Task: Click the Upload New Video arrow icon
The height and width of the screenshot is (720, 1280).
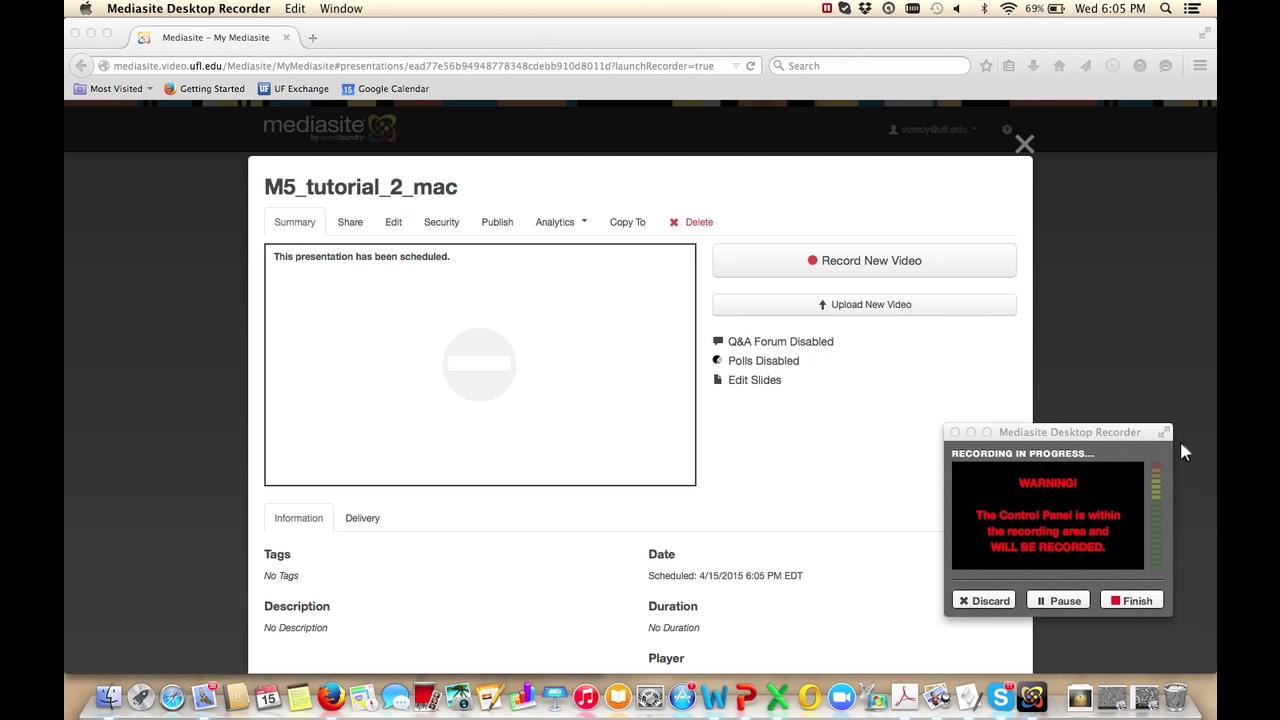Action: pyautogui.click(x=822, y=304)
